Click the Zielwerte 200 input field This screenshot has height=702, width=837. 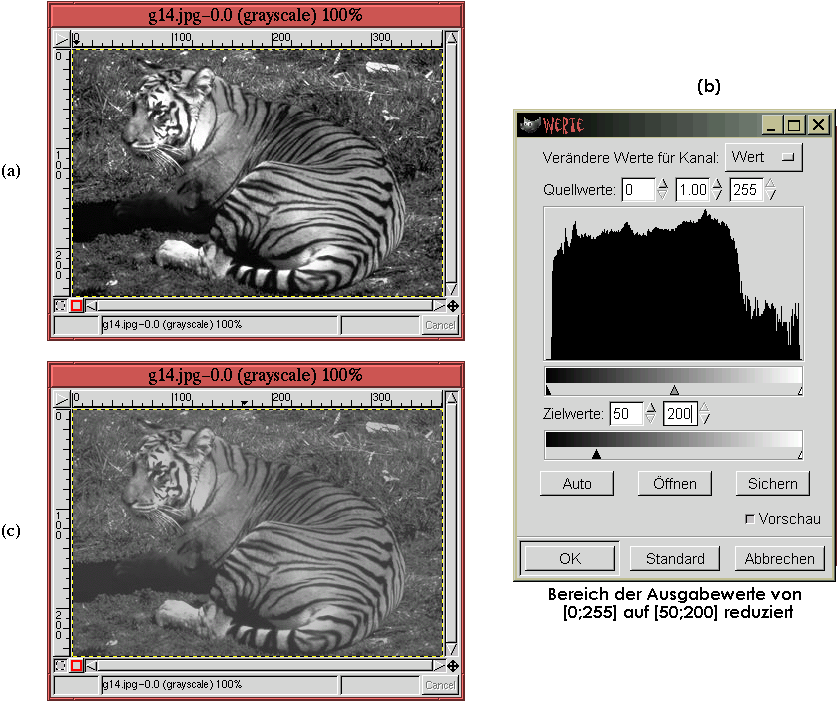[x=679, y=413]
